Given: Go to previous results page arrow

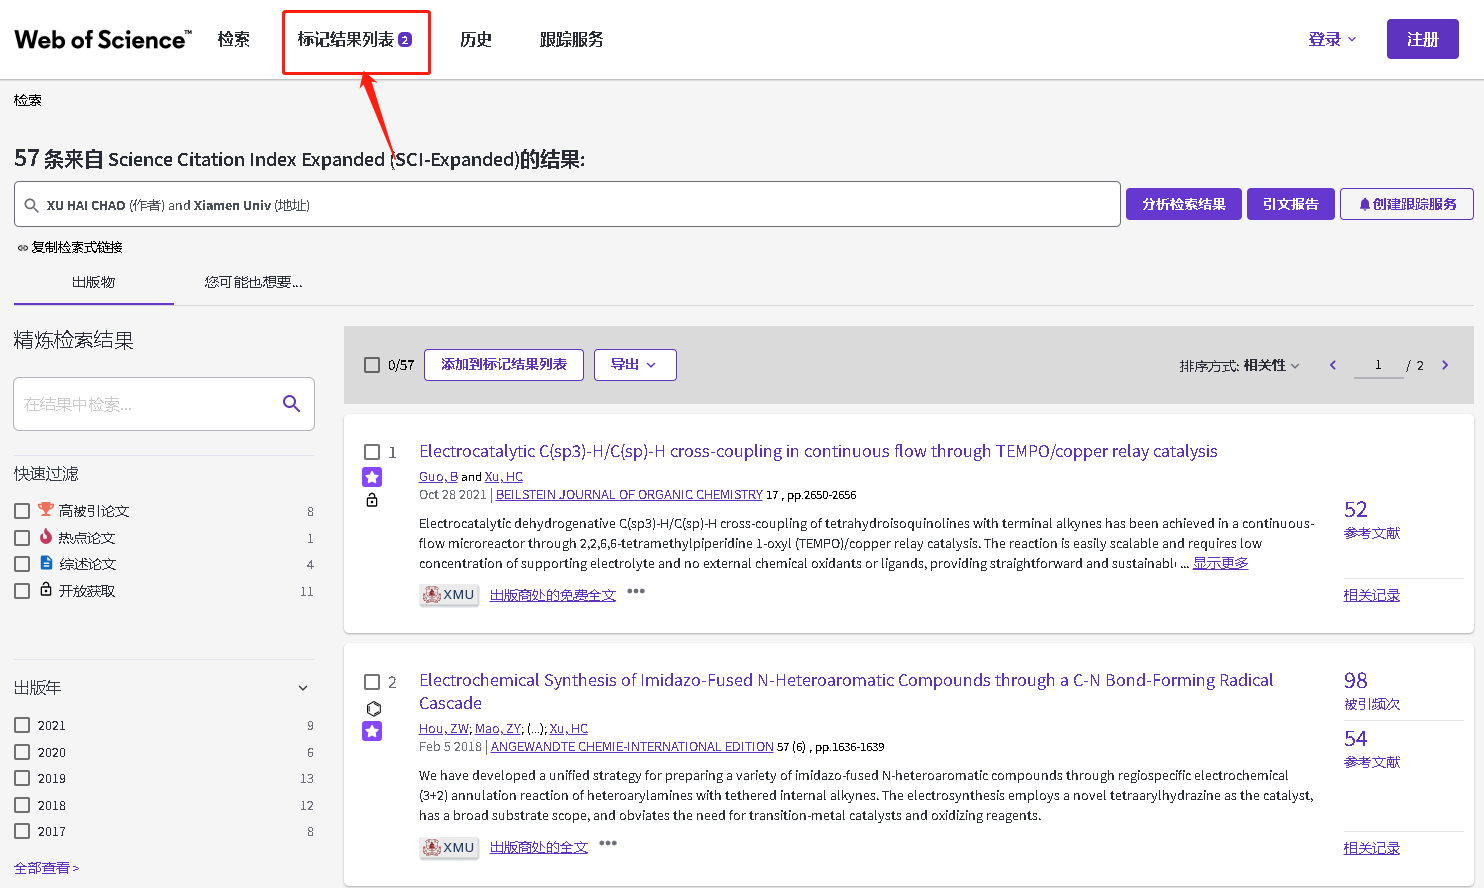Looking at the screenshot, I should point(1332,365).
